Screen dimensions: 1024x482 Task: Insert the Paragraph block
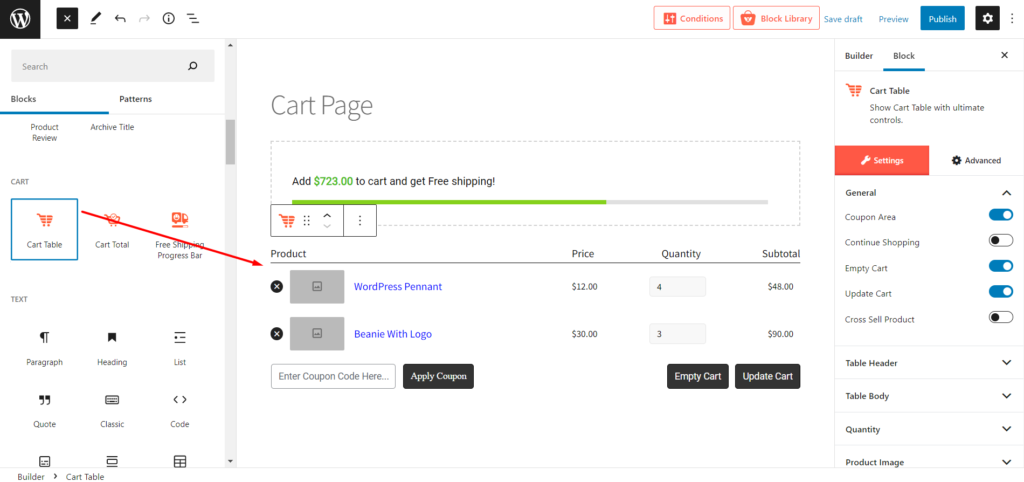pyautogui.click(x=44, y=348)
